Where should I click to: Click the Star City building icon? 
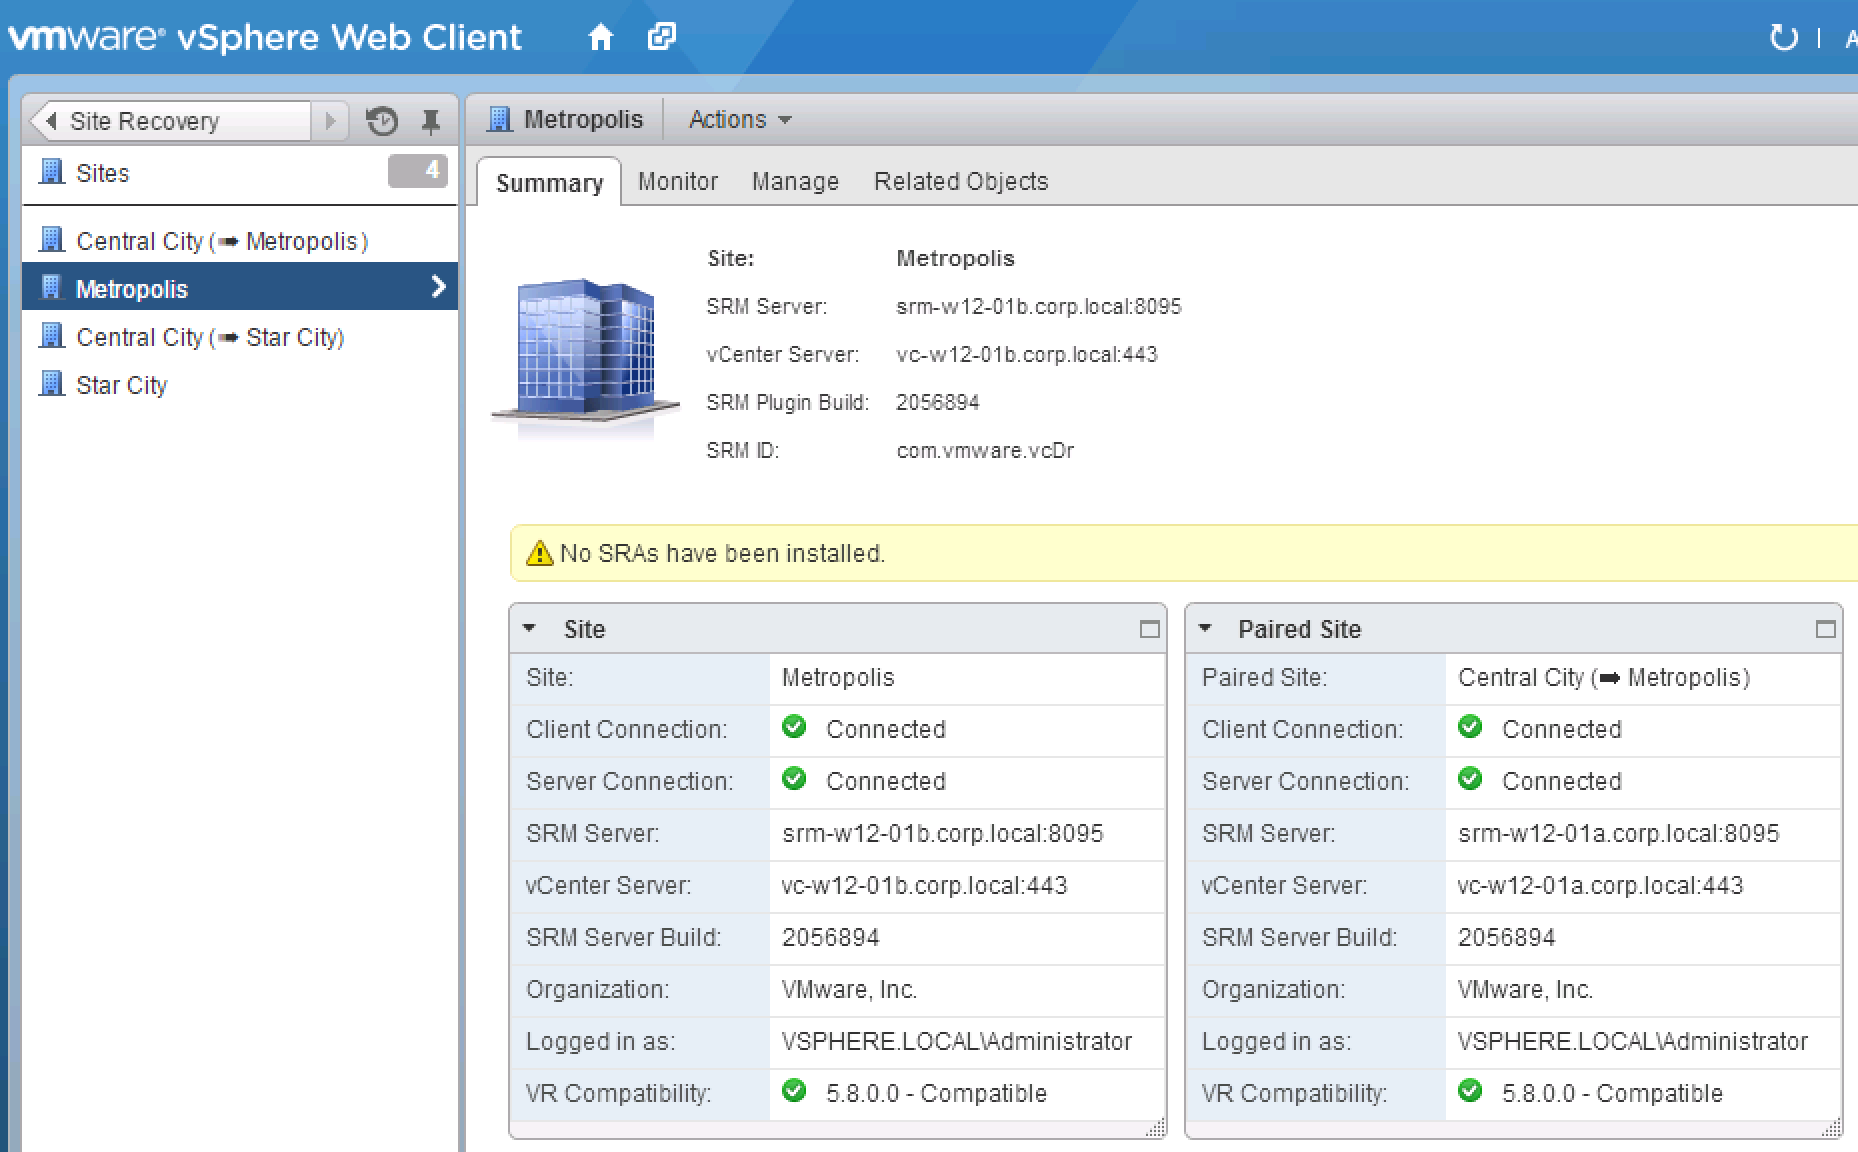51,384
